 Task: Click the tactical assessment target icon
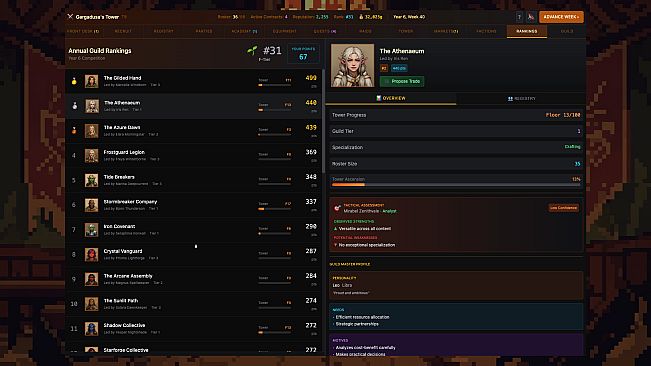[337, 208]
